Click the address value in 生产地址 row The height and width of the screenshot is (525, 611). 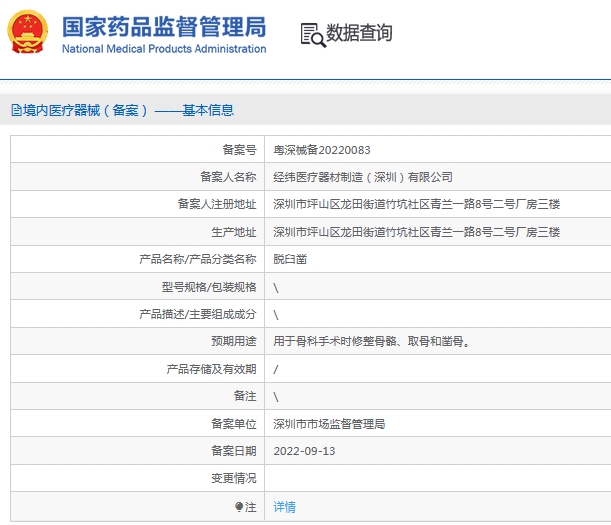tap(417, 232)
